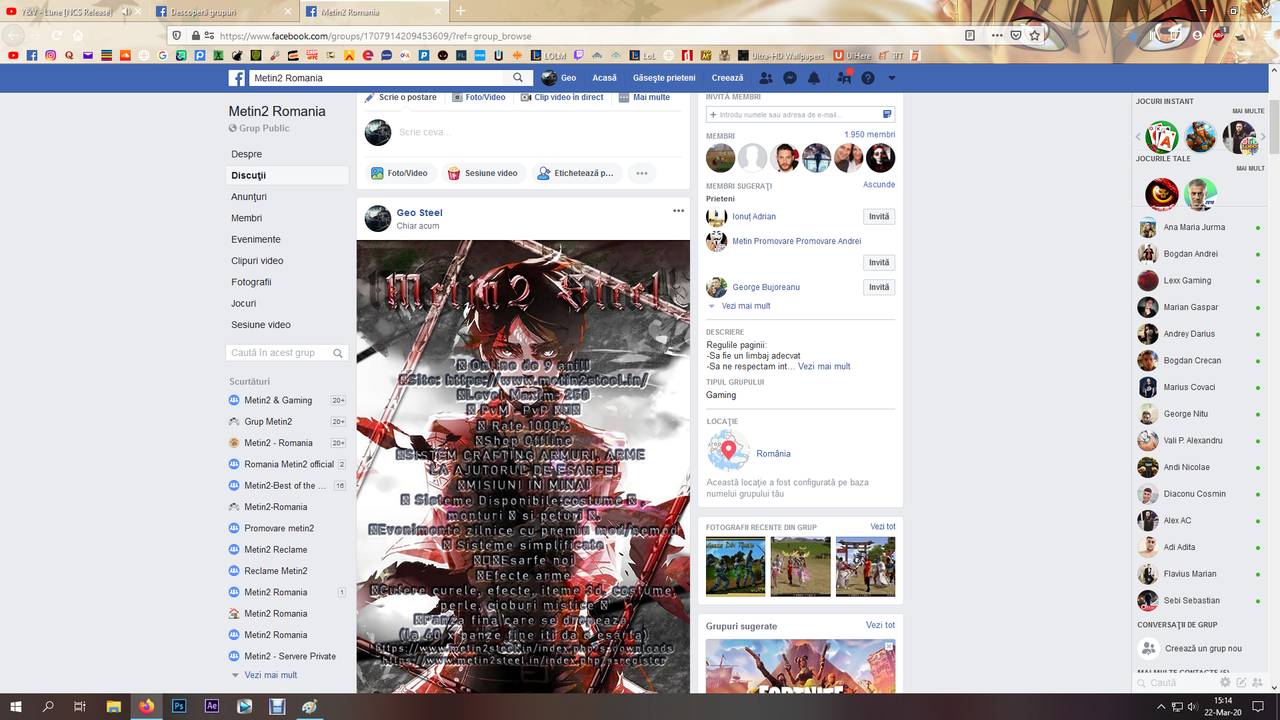This screenshot has height=720, width=1280.
Task: Click Etichetează button in composer
Action: point(575,173)
